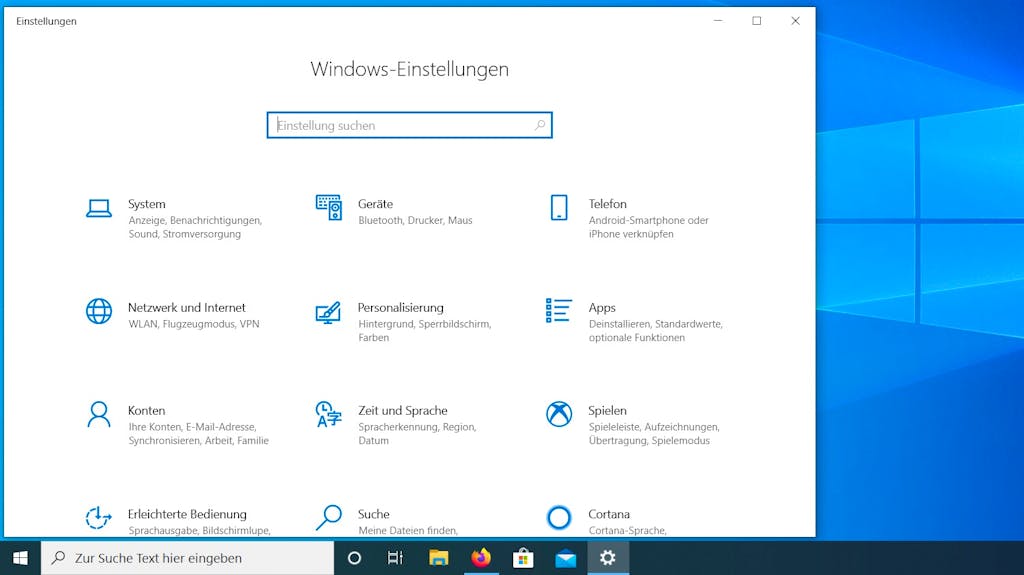The width and height of the screenshot is (1024, 575).
Task: Launch Firefox from the taskbar
Action: pos(481,558)
